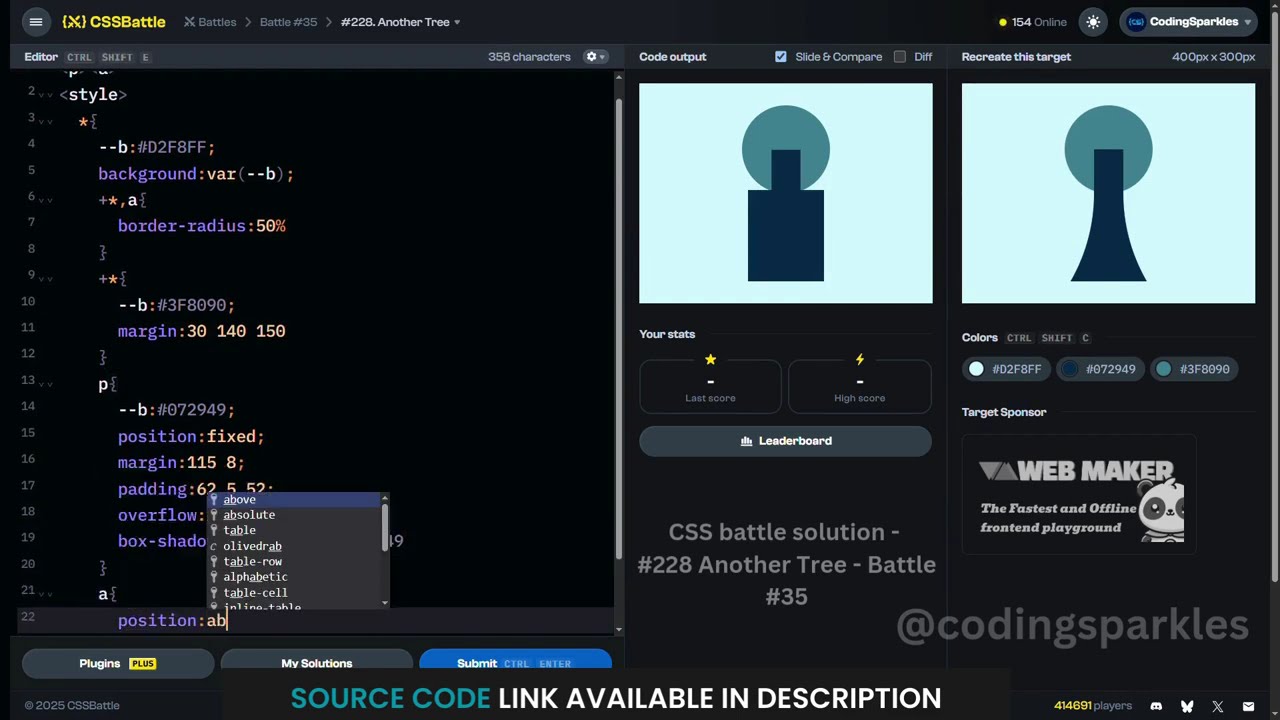The height and width of the screenshot is (720, 1280).
Task: Click the Last score star icon
Action: coord(710,360)
